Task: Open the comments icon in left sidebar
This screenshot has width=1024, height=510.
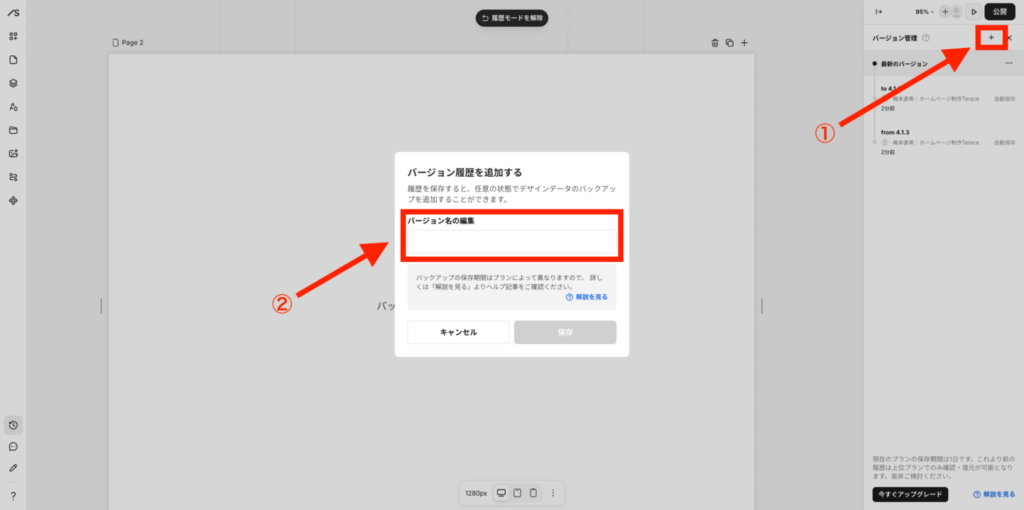Action: [x=13, y=447]
